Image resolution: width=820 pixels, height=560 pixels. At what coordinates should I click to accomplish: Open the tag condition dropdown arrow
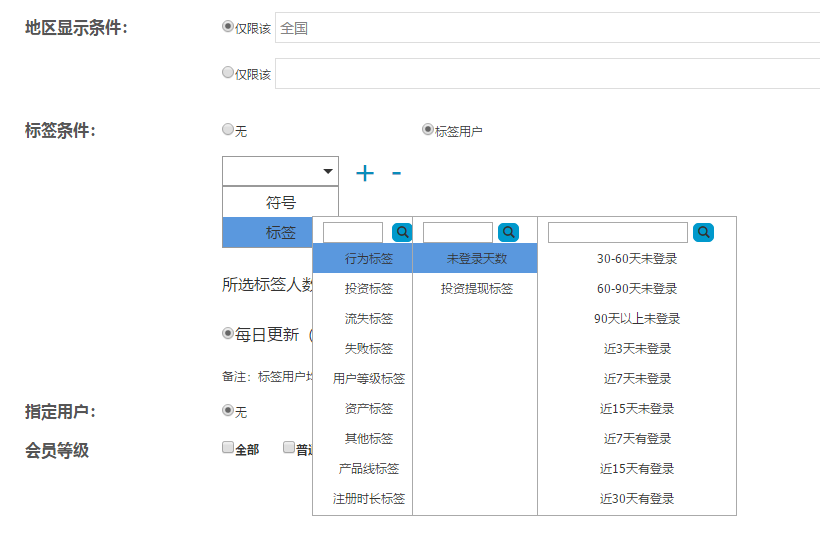[x=328, y=171]
